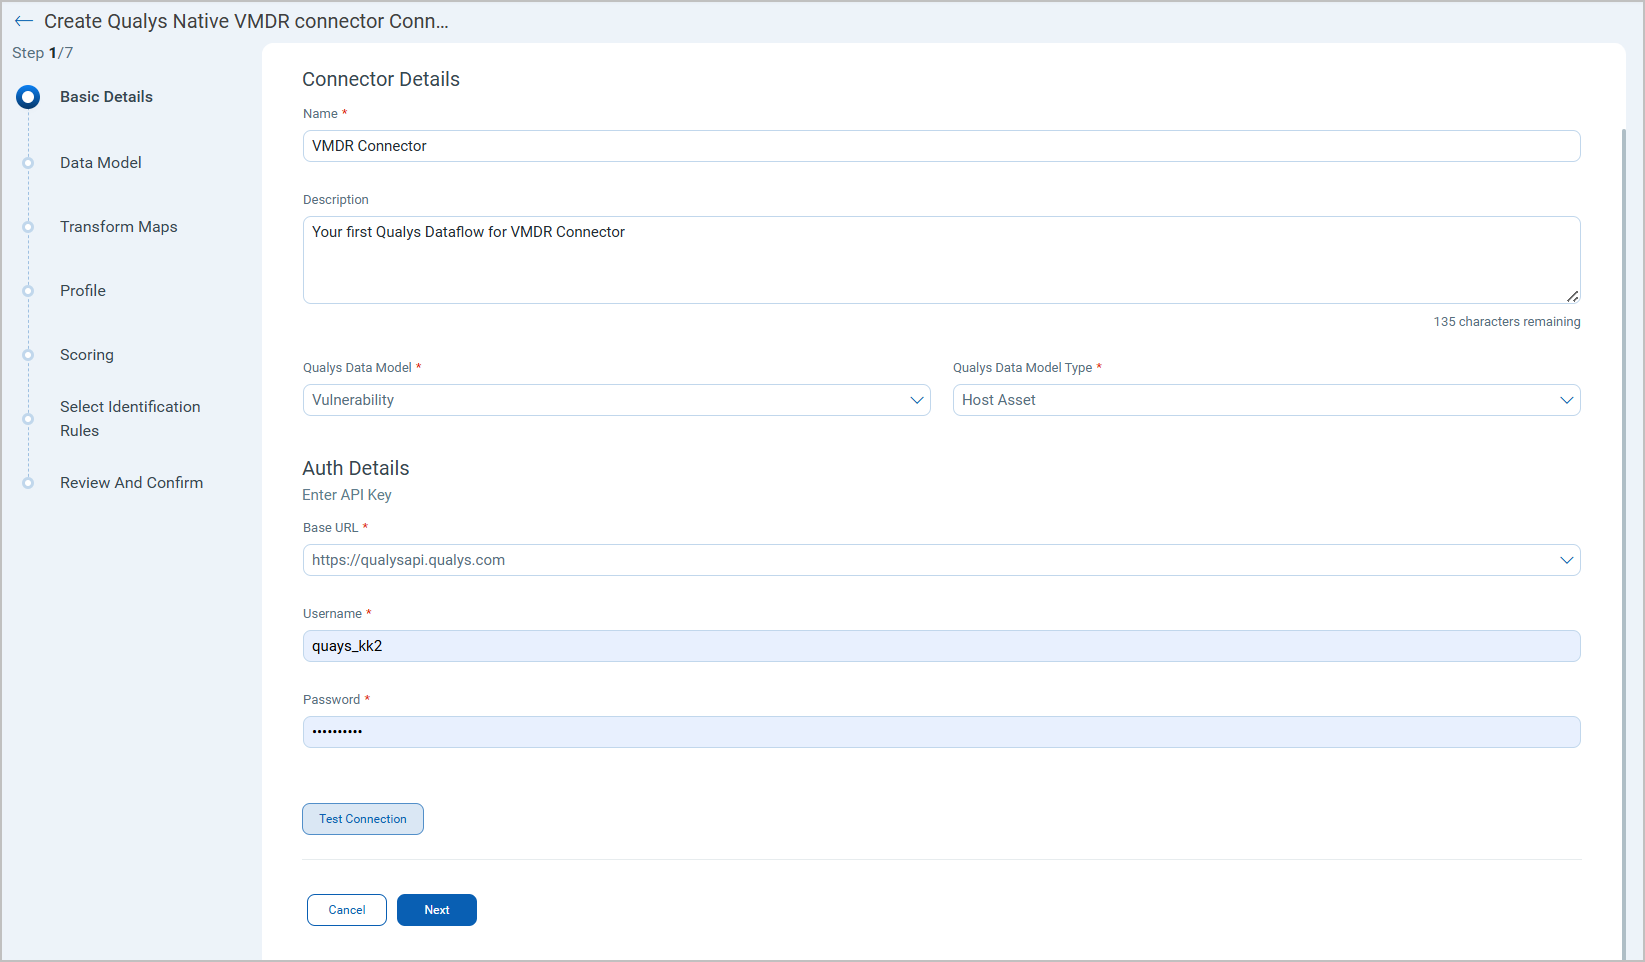
Task: Click inside the Description text area
Action: tap(941, 260)
